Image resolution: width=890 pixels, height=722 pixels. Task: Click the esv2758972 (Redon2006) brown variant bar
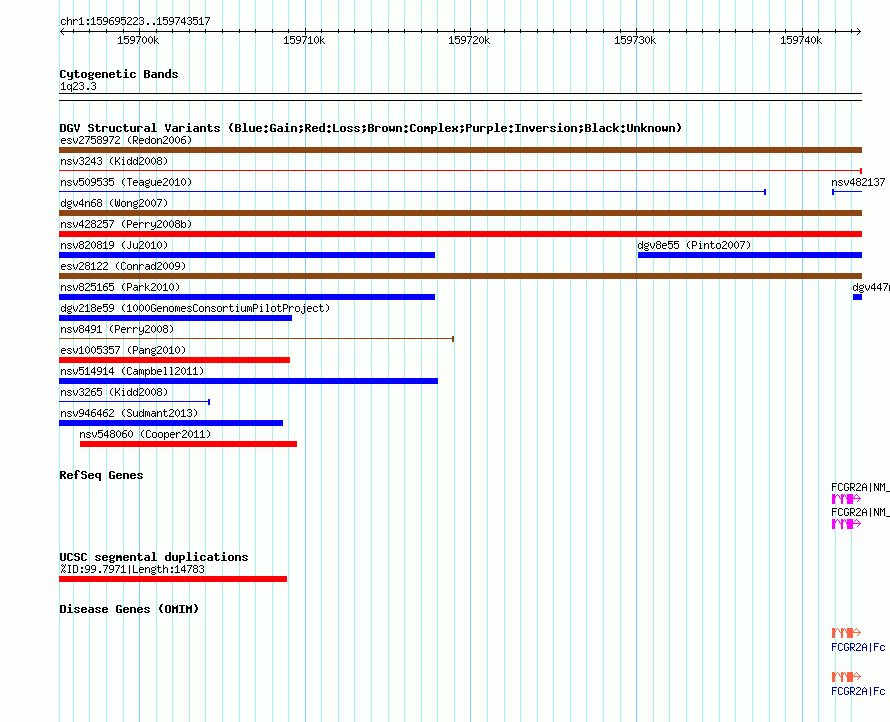460,150
